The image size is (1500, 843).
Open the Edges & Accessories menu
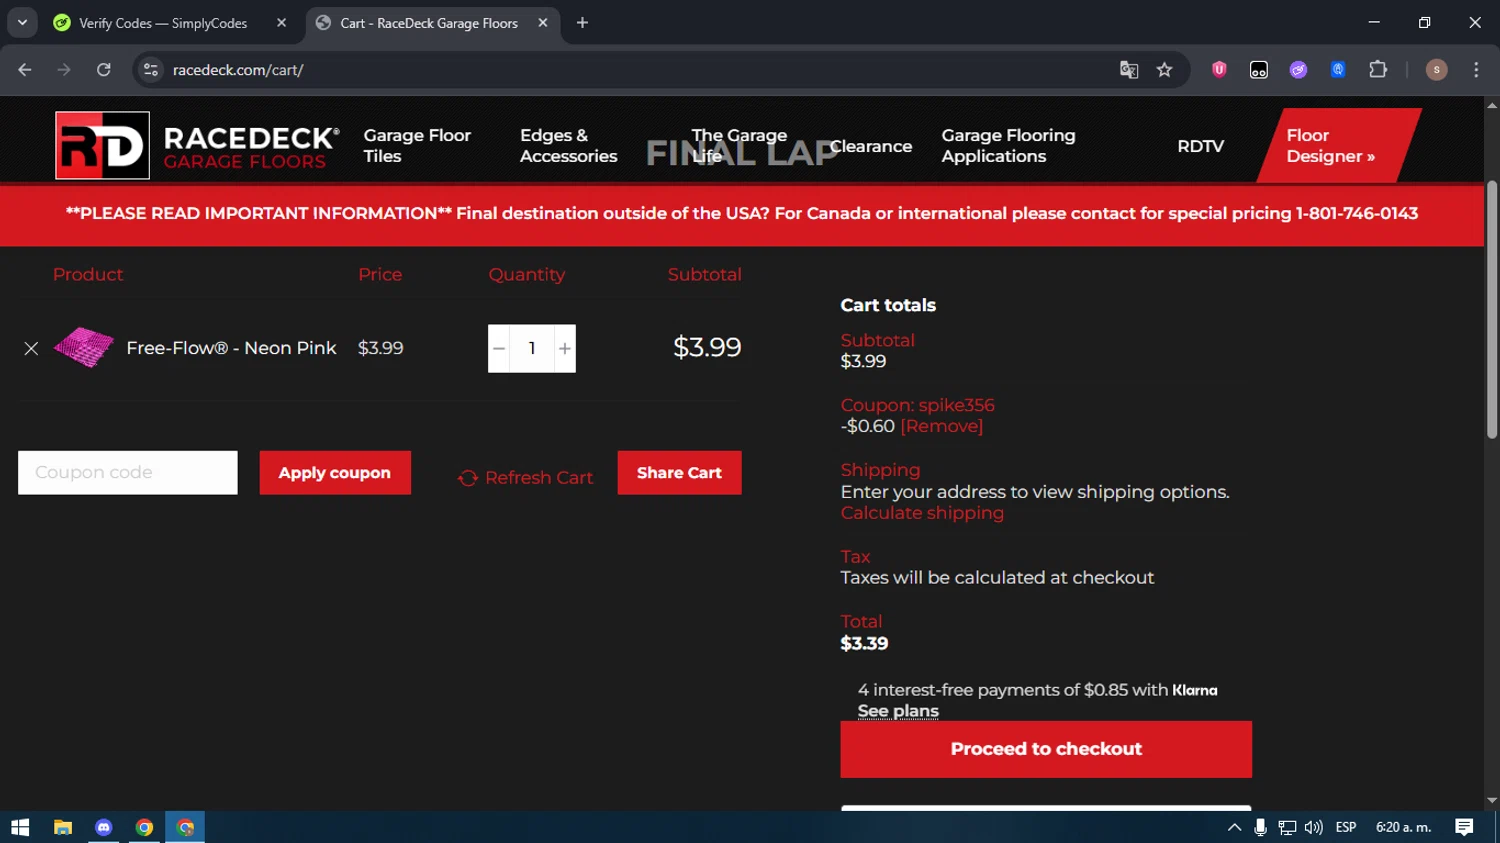568,146
